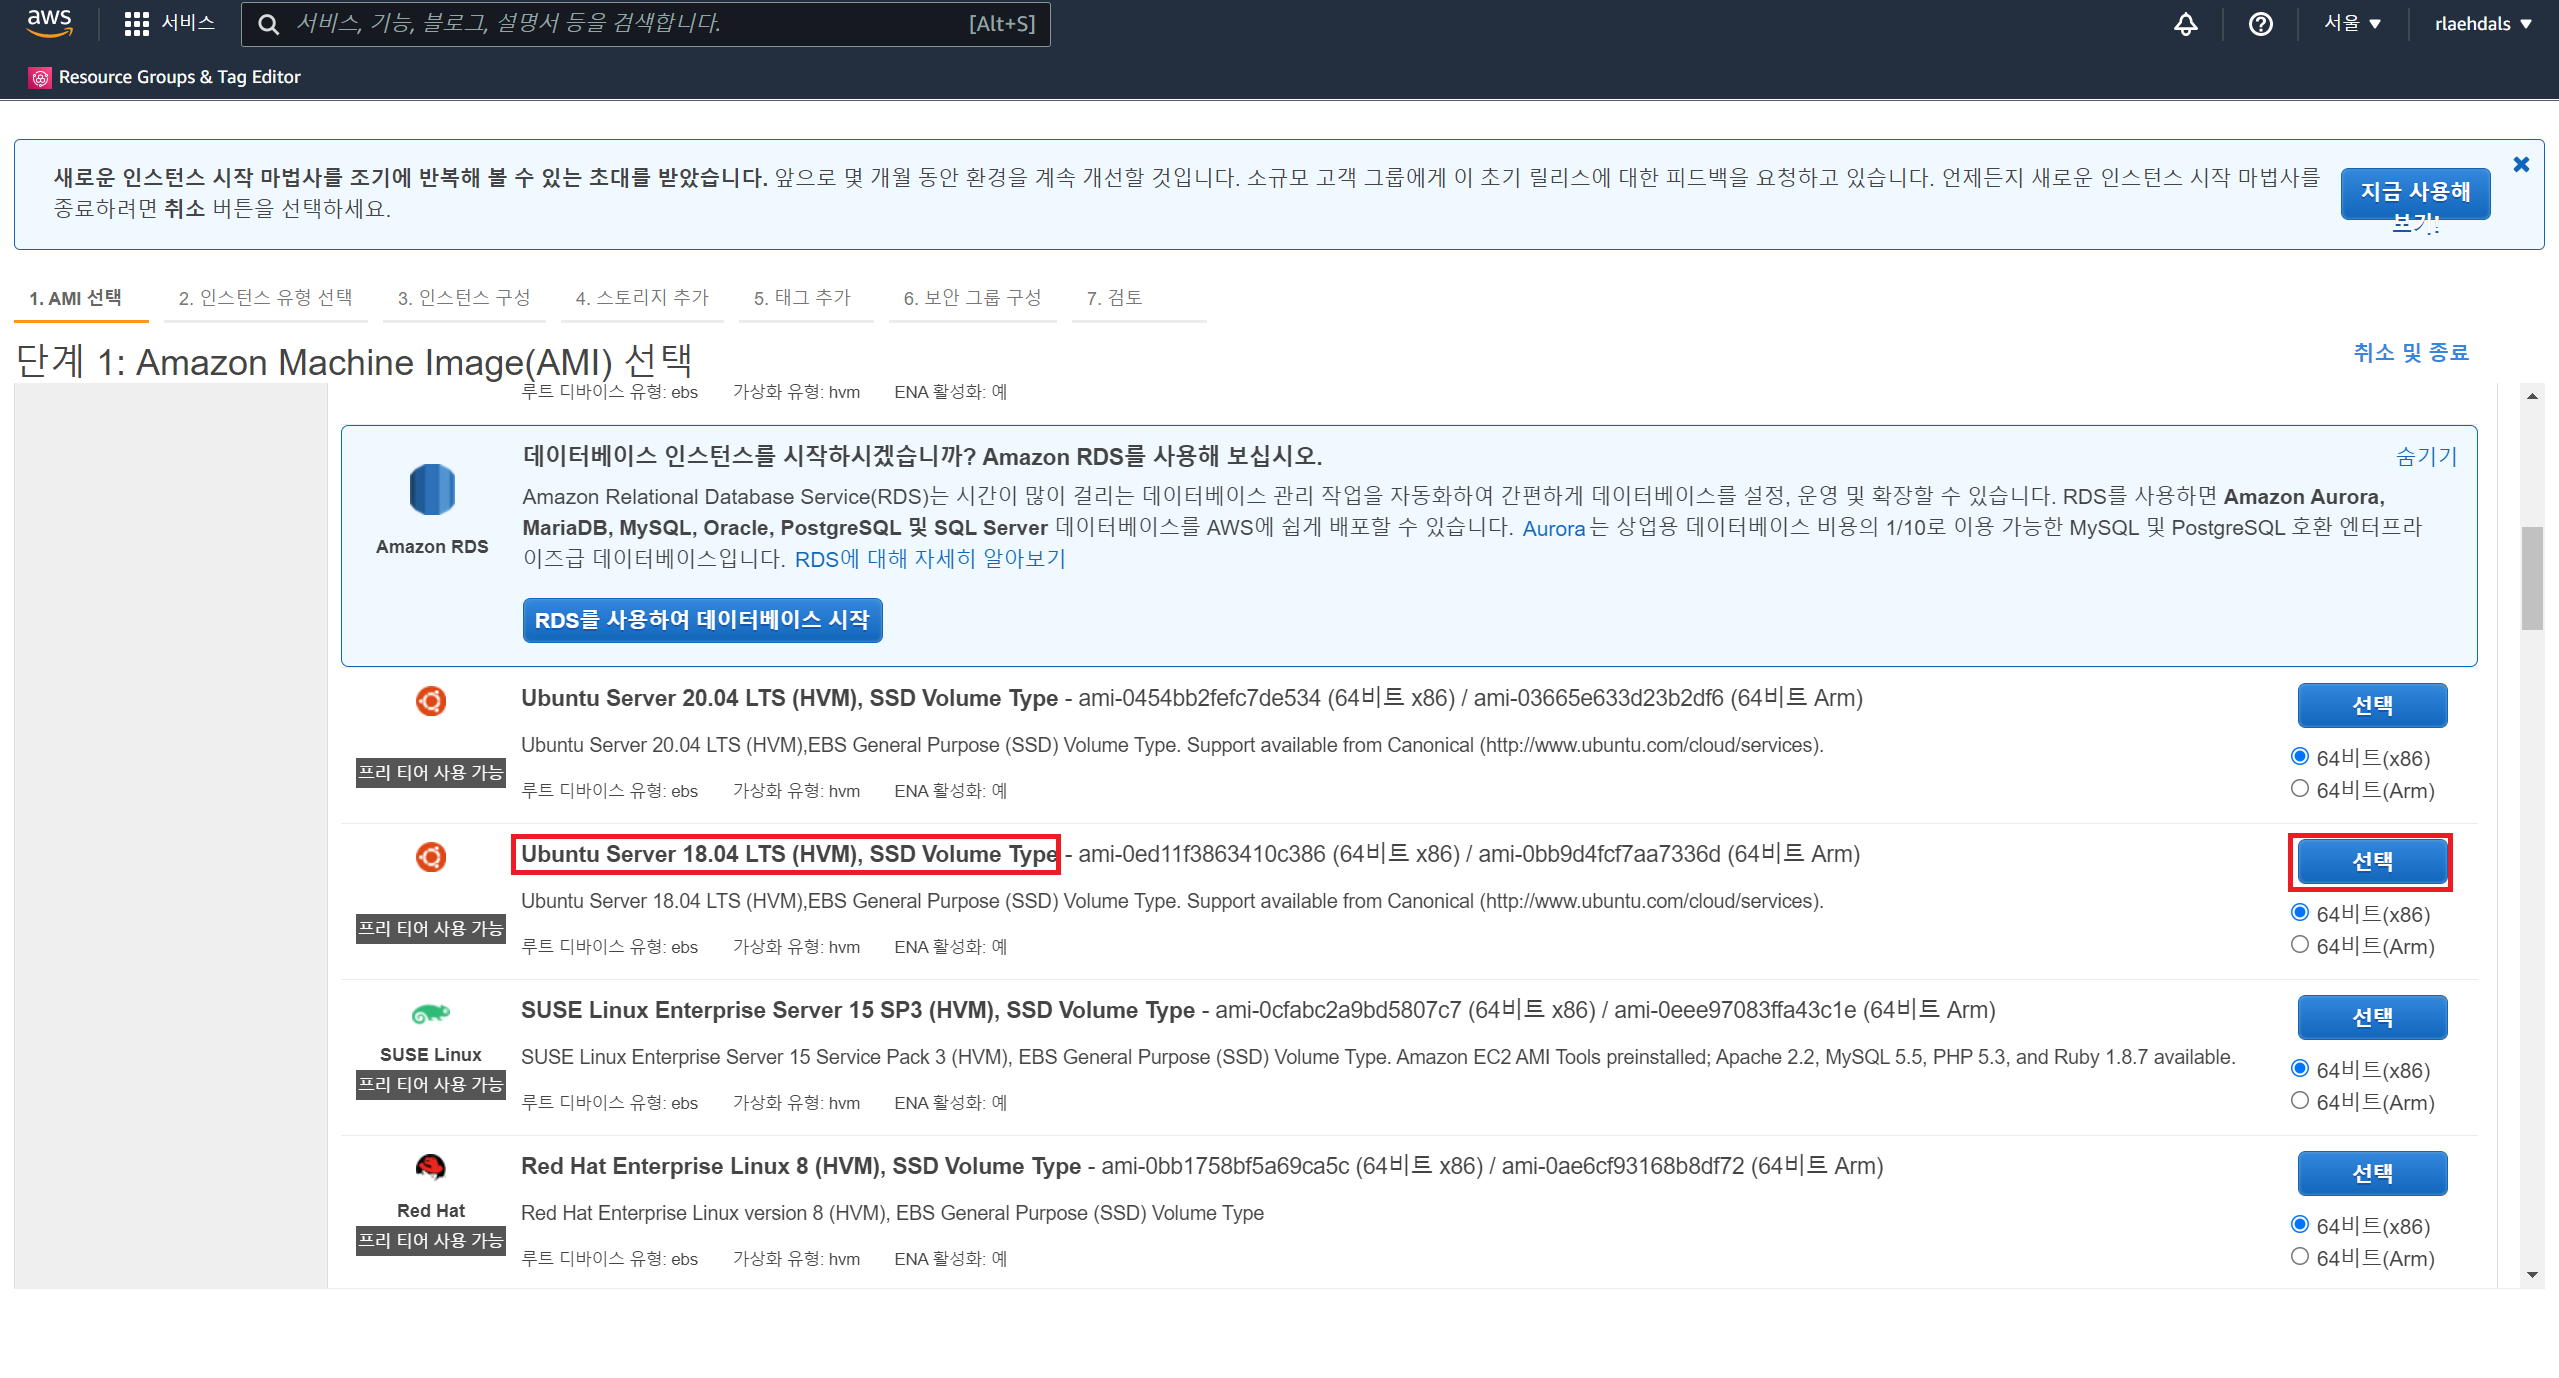Click Resource Groups & Tag Editor icon
2559x1378 pixels.
40,78
